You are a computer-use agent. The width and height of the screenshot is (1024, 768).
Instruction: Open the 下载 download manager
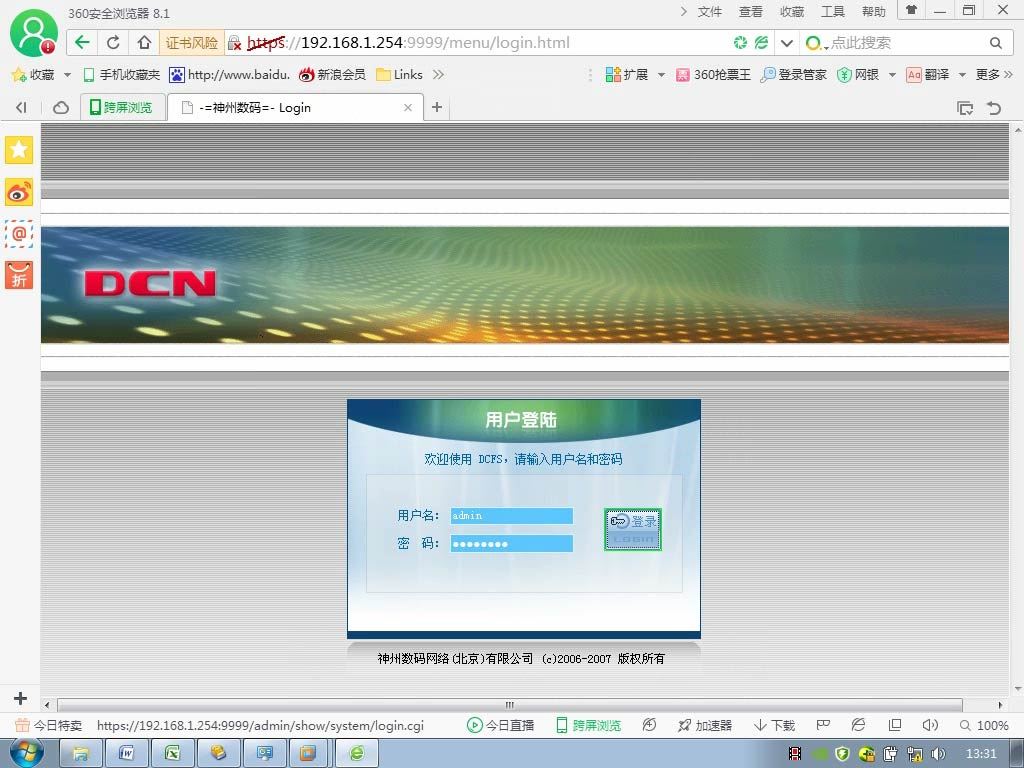click(775, 726)
